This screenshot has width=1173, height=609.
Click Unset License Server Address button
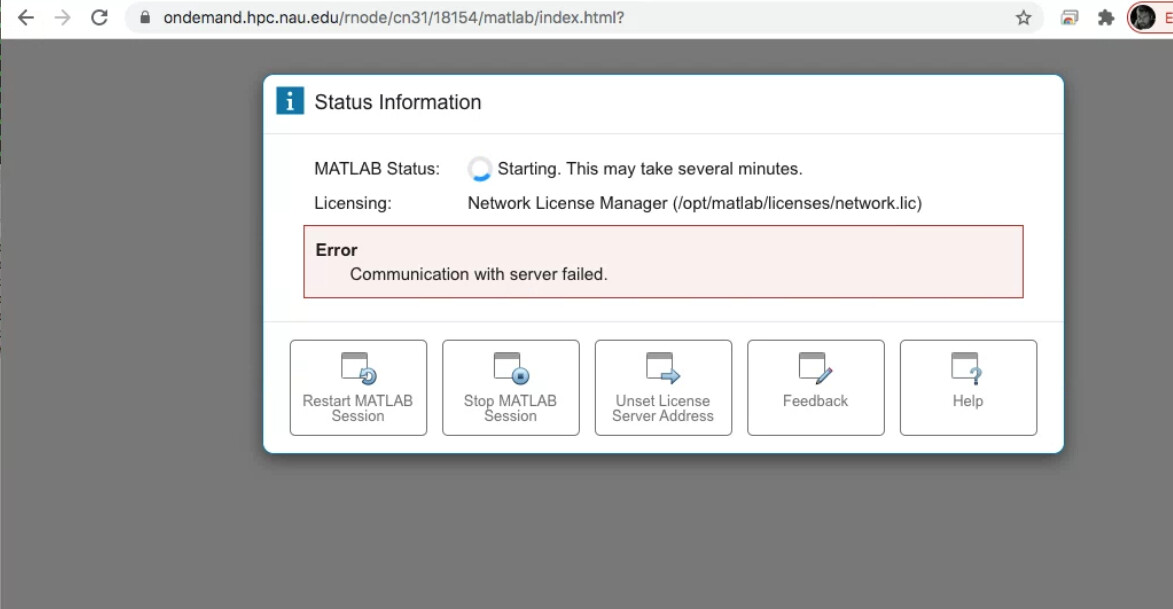pyautogui.click(x=664, y=388)
